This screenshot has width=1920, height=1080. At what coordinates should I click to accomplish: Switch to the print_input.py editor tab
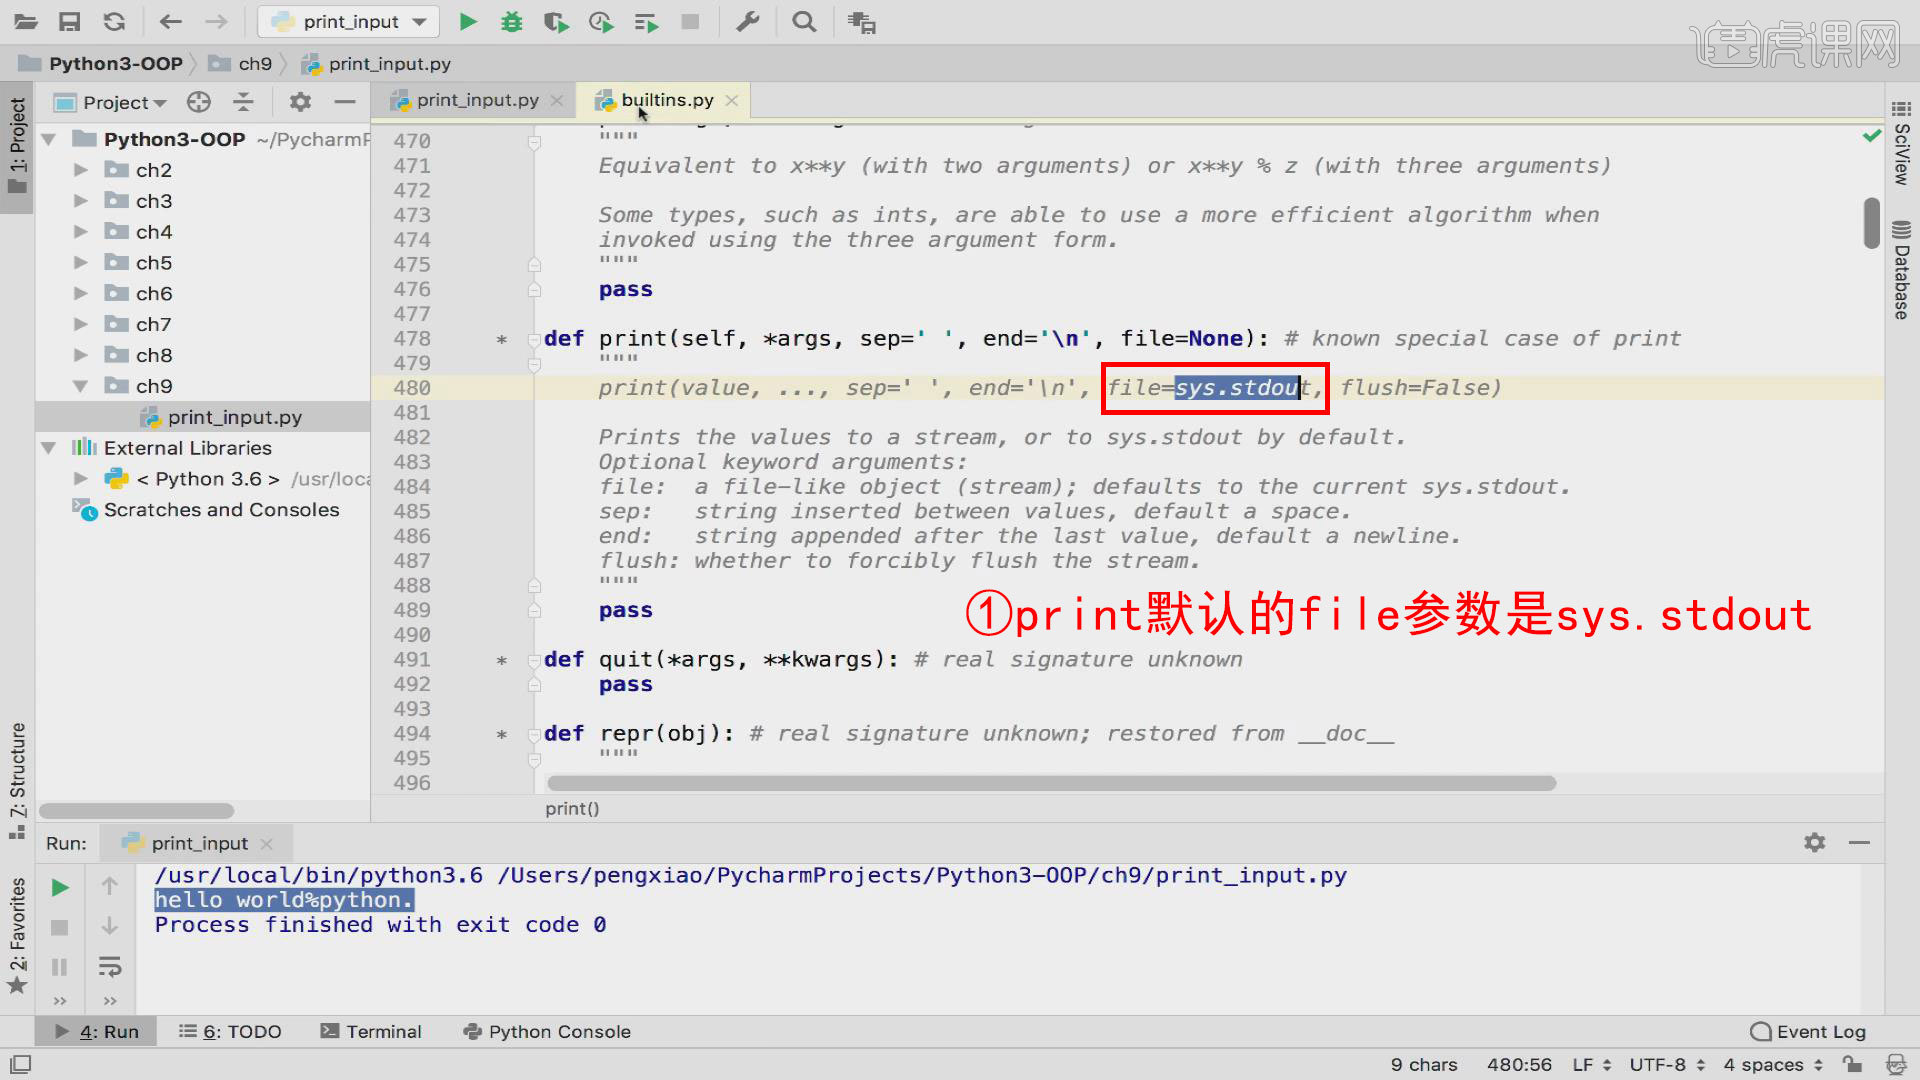coord(476,100)
